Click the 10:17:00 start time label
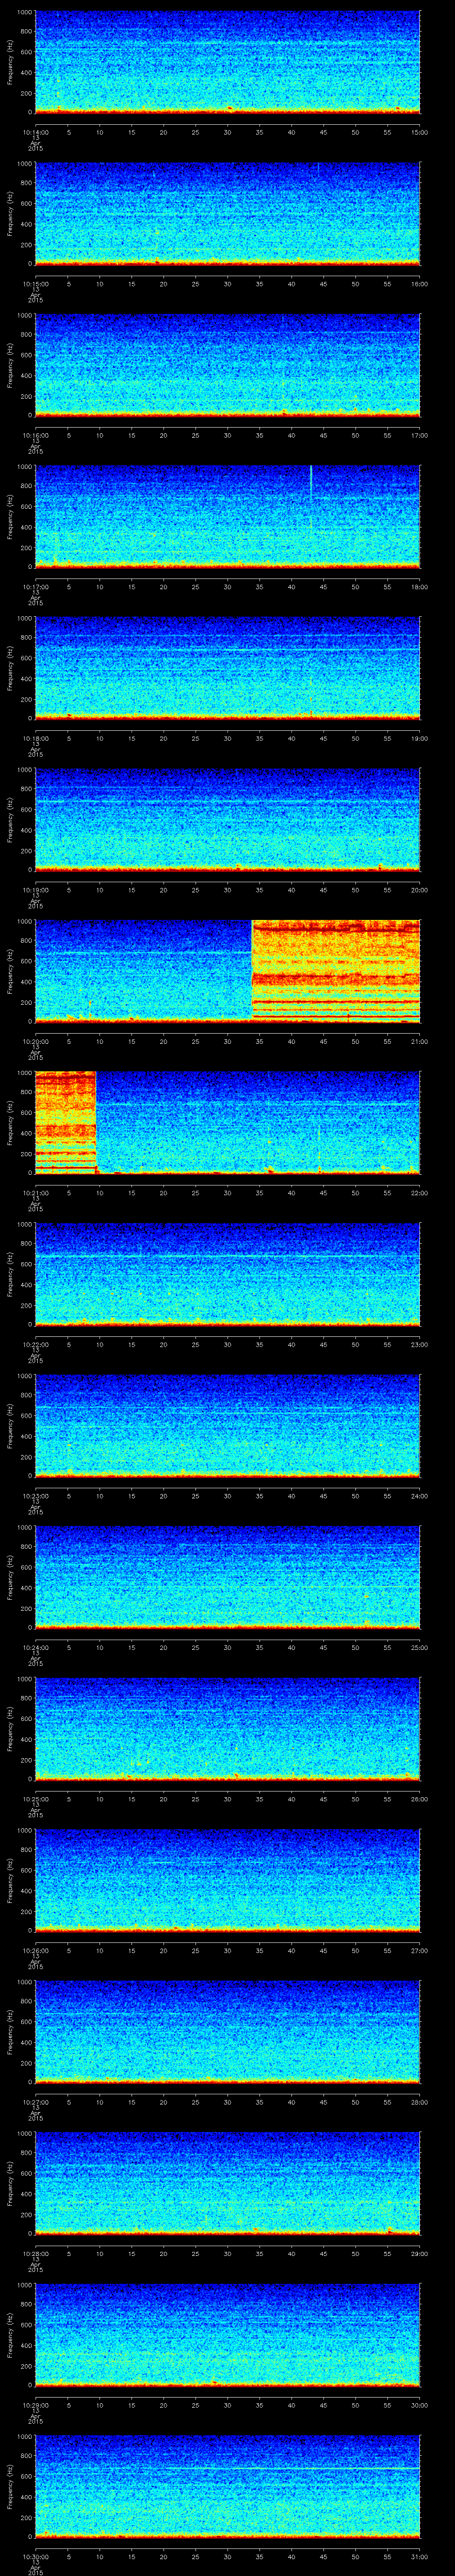This screenshot has height=2576, width=455. tap(35, 586)
